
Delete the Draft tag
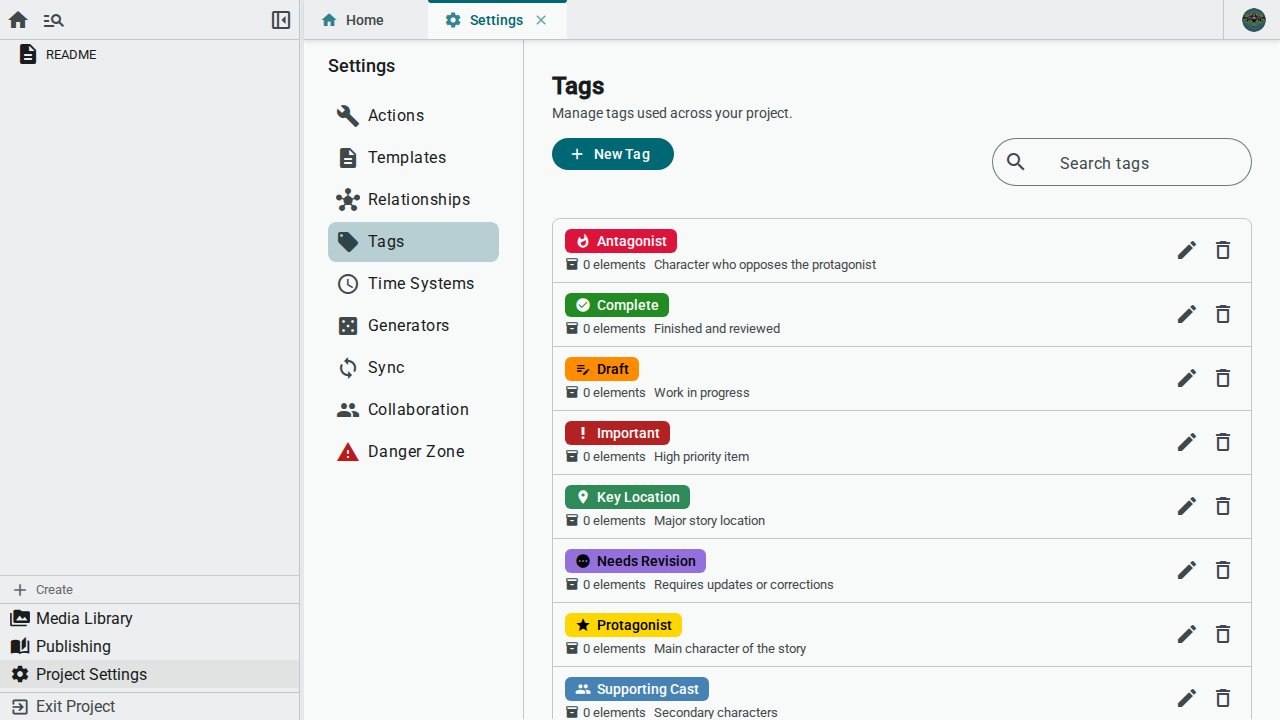click(1223, 378)
